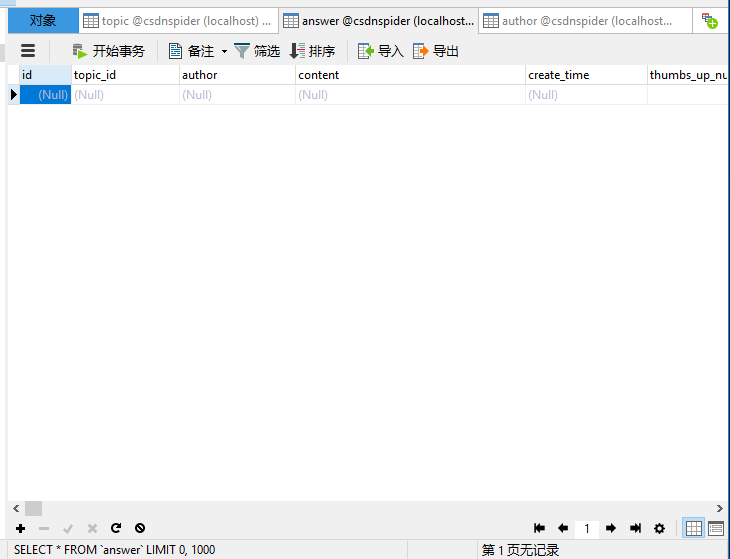This screenshot has height=559, width=730.
Task: Click the thumbs_up_nums column header
Action: [x=688, y=75]
